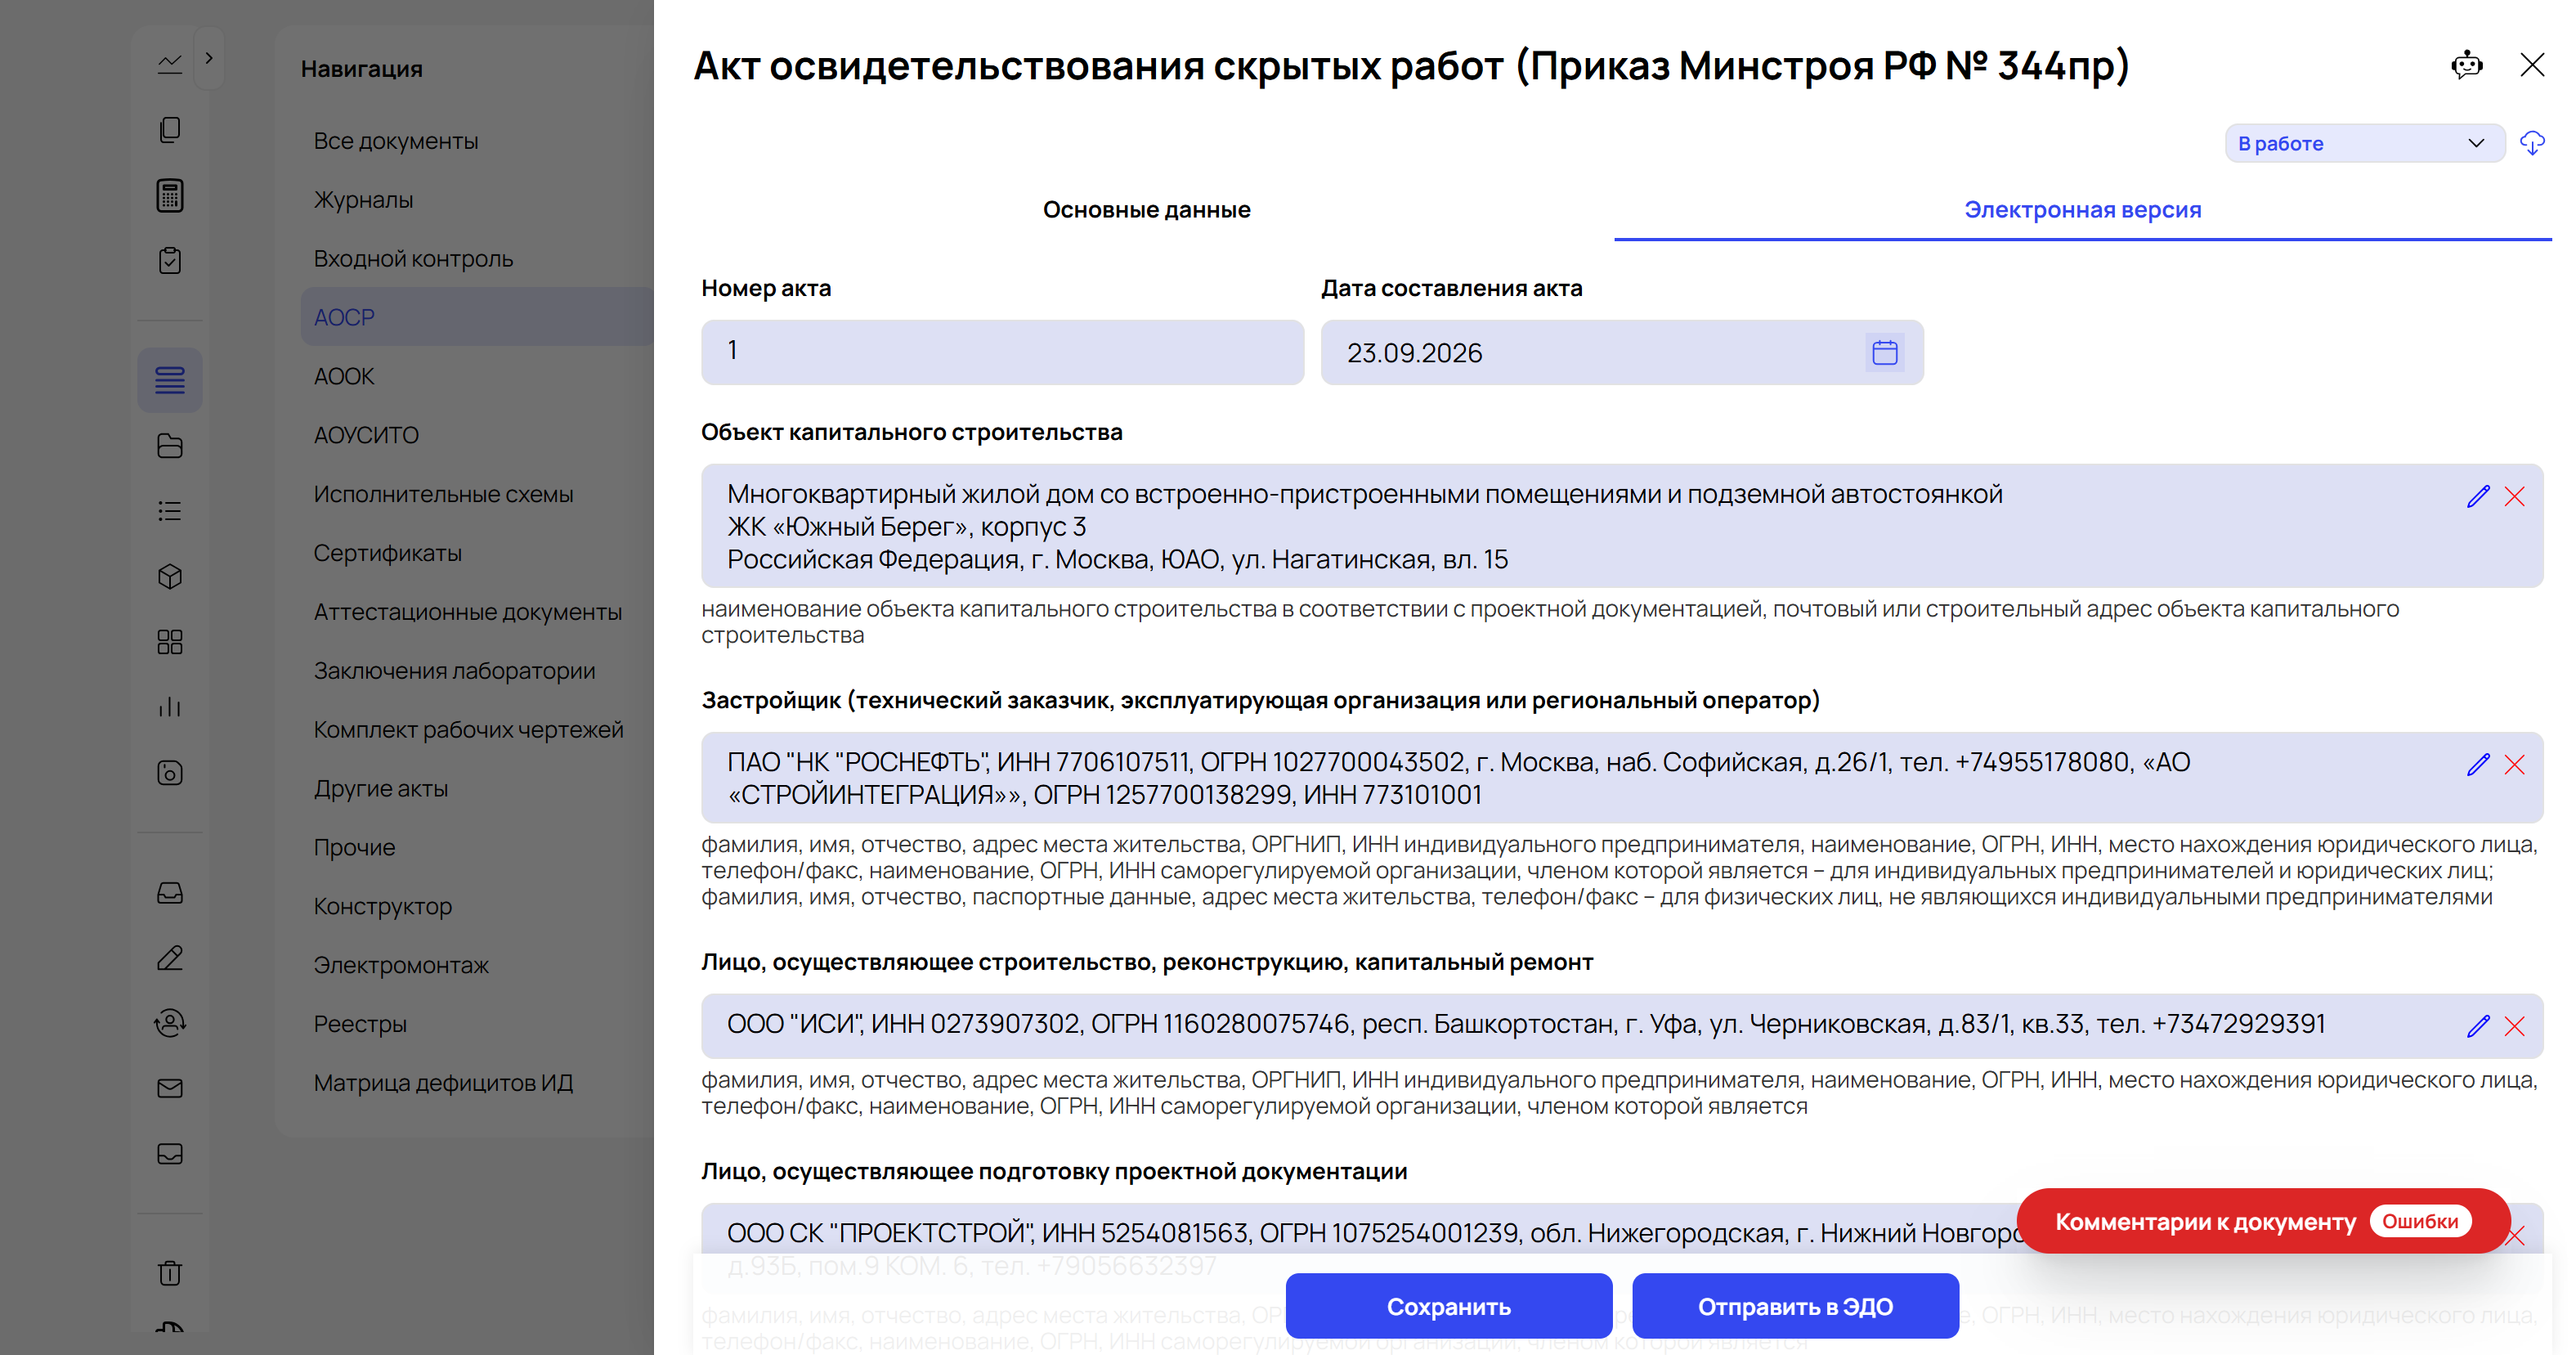
Task: Delete the ООО ИСИ contractor entry
Action: click(x=2515, y=1027)
